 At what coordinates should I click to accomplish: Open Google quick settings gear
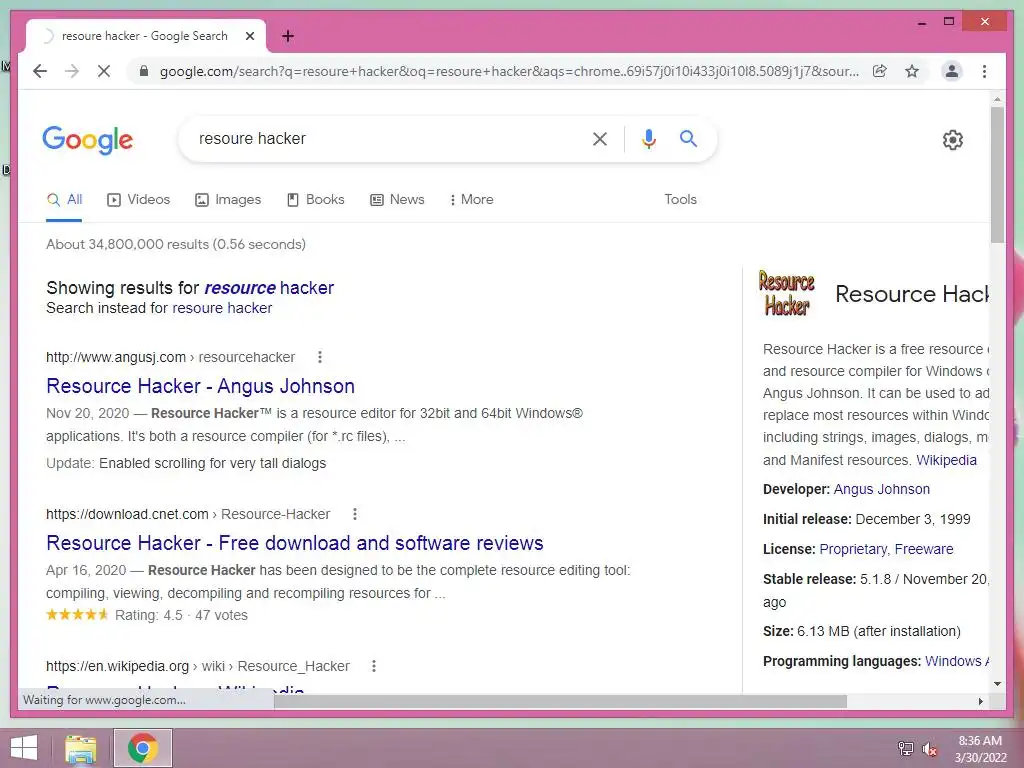click(x=953, y=140)
